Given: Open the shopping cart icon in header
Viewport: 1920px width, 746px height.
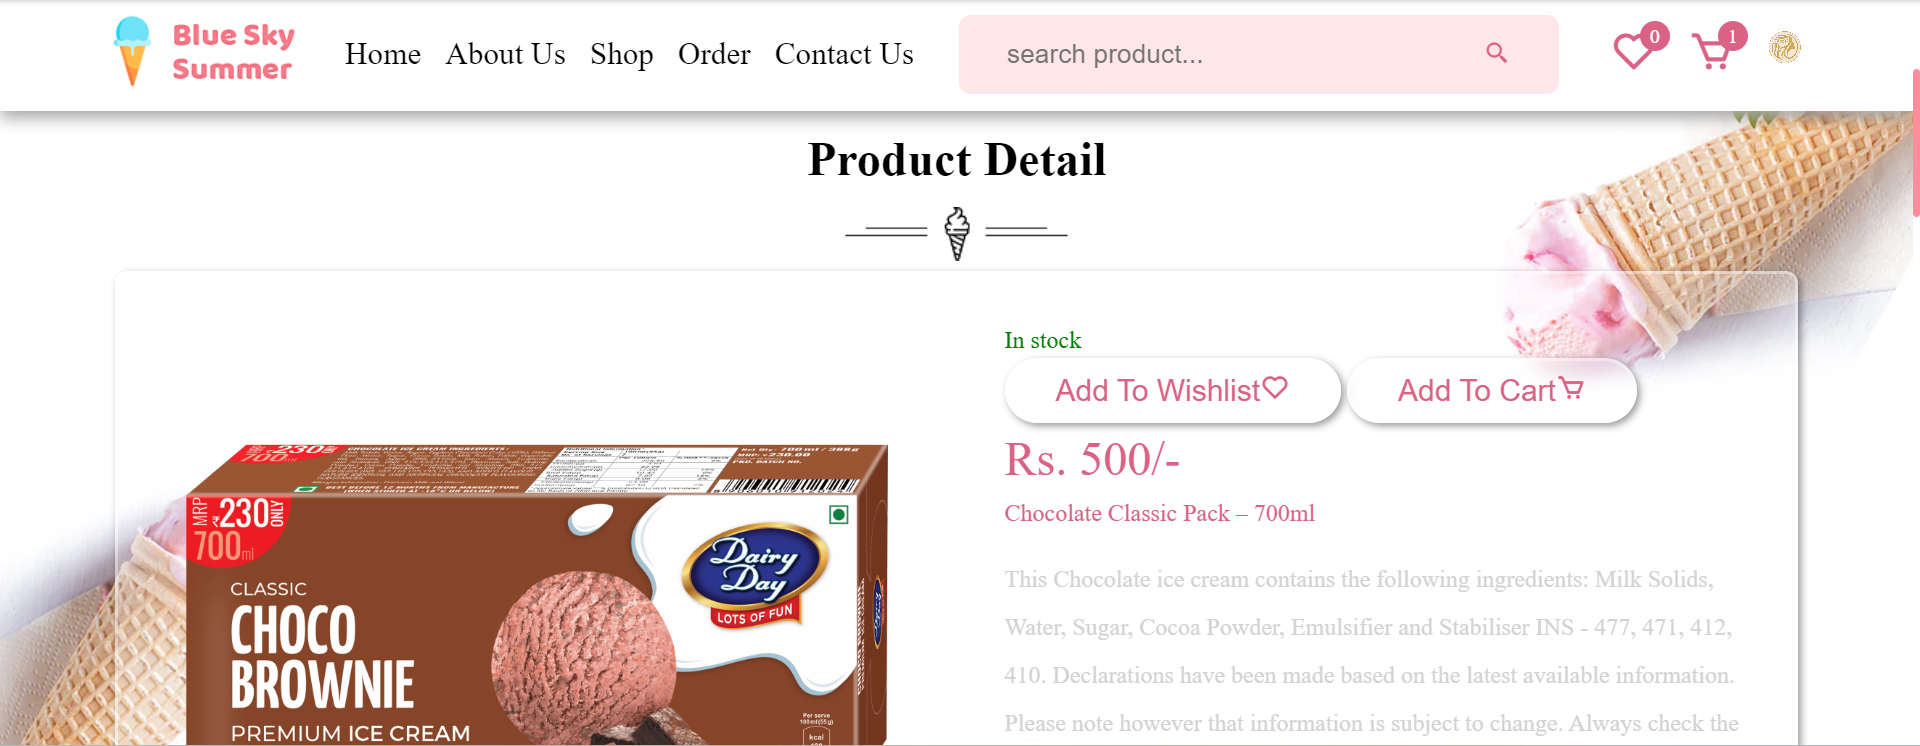Looking at the screenshot, I should click(1712, 52).
